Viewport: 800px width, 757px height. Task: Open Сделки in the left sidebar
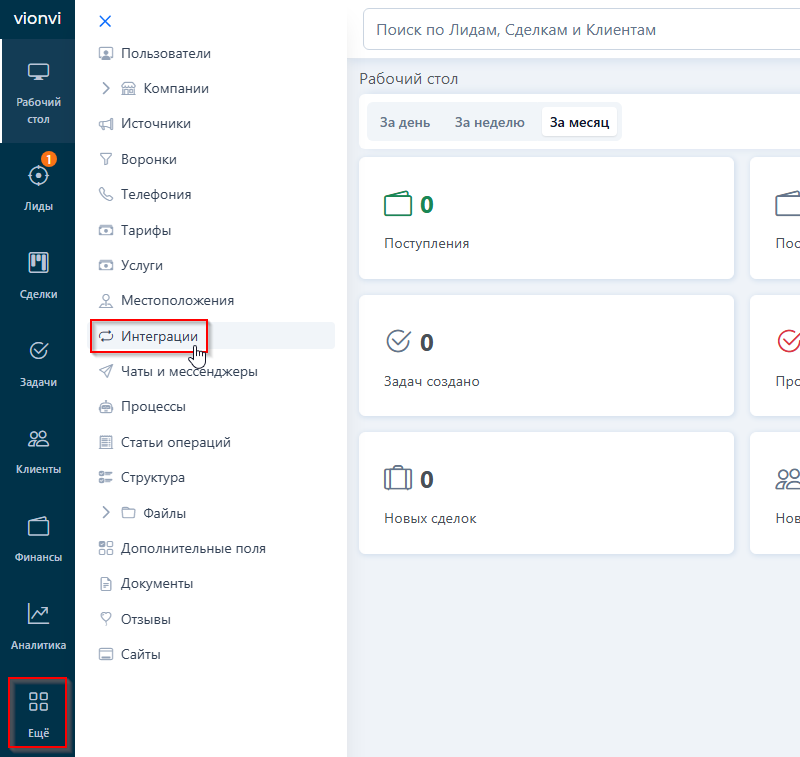pyautogui.click(x=38, y=275)
